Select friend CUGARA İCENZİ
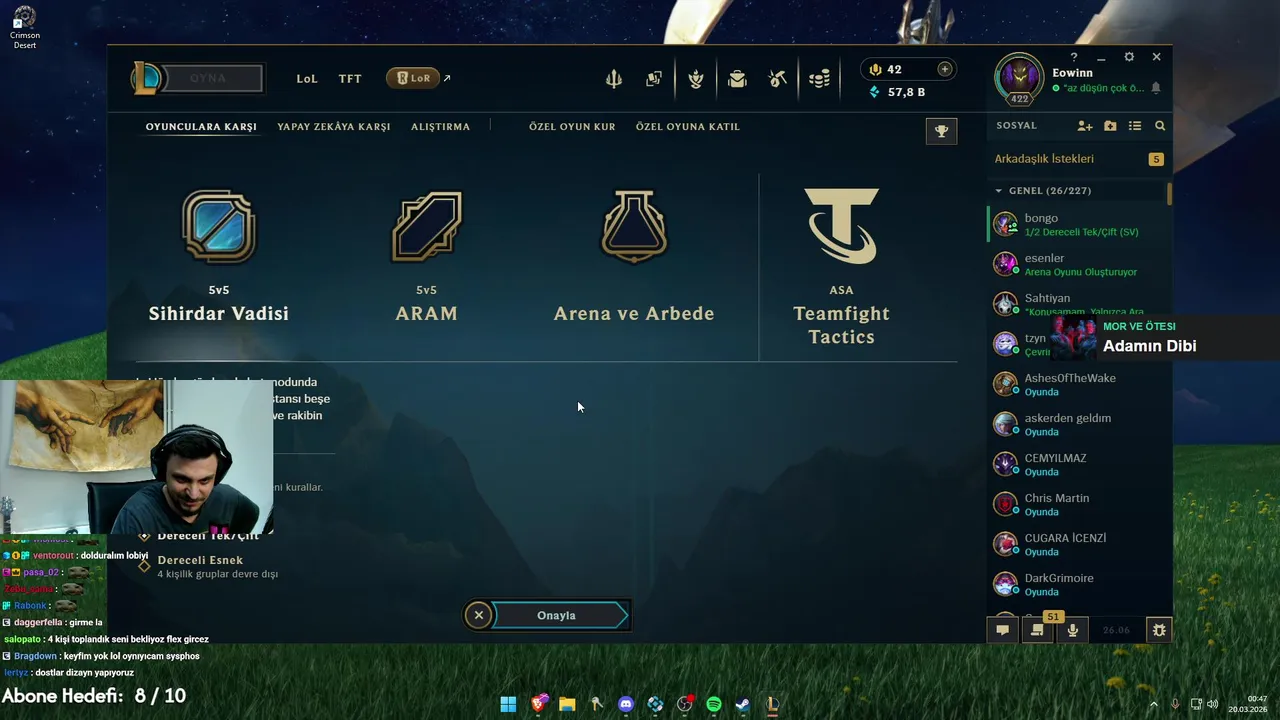 click(1077, 544)
